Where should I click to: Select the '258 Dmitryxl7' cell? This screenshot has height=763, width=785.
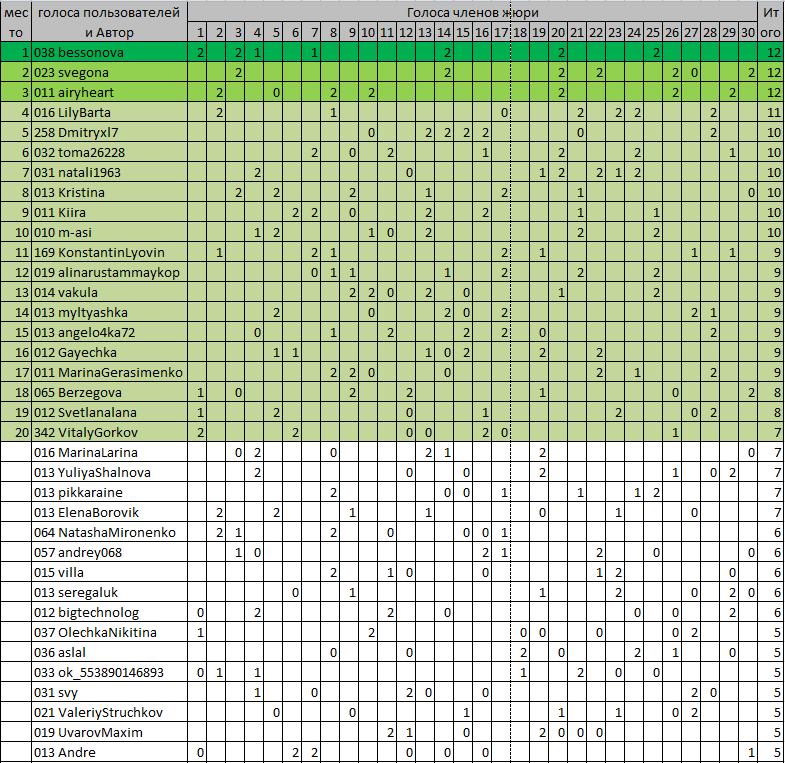tap(109, 133)
